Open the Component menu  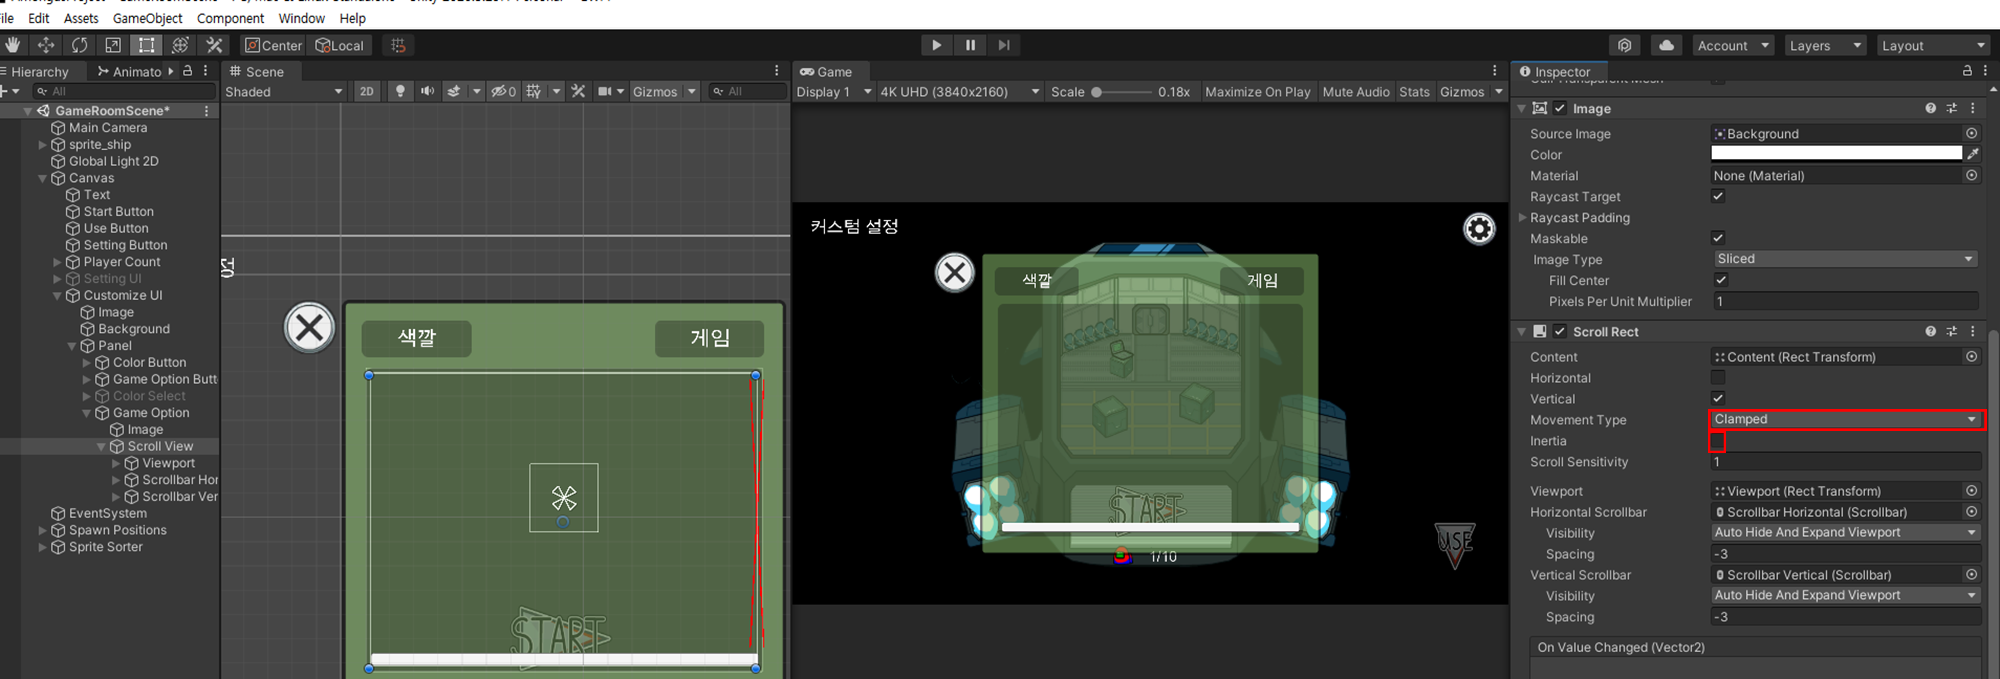pyautogui.click(x=231, y=18)
